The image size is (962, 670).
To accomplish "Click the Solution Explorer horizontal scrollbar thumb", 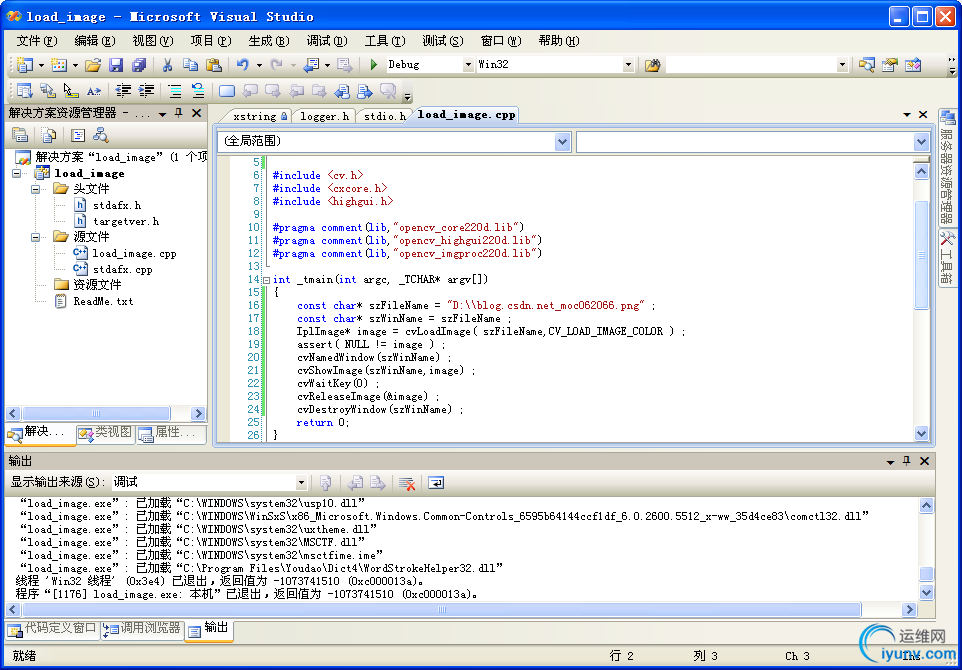I will pos(96,414).
